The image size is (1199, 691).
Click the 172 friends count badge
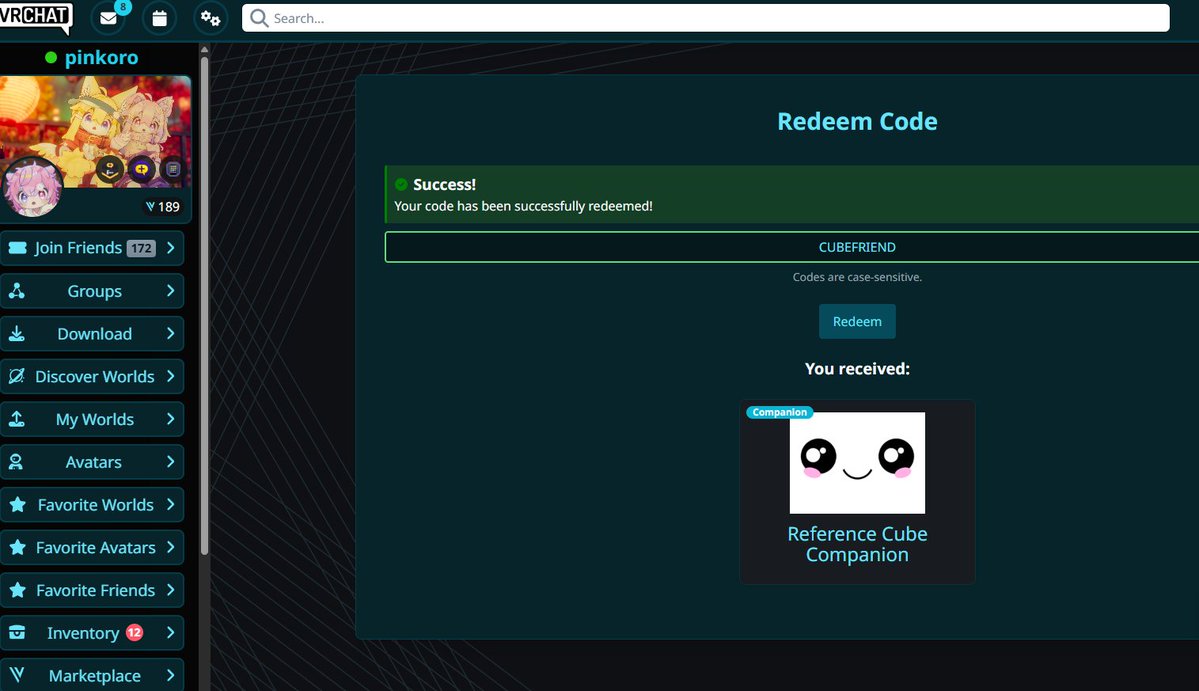pos(141,248)
